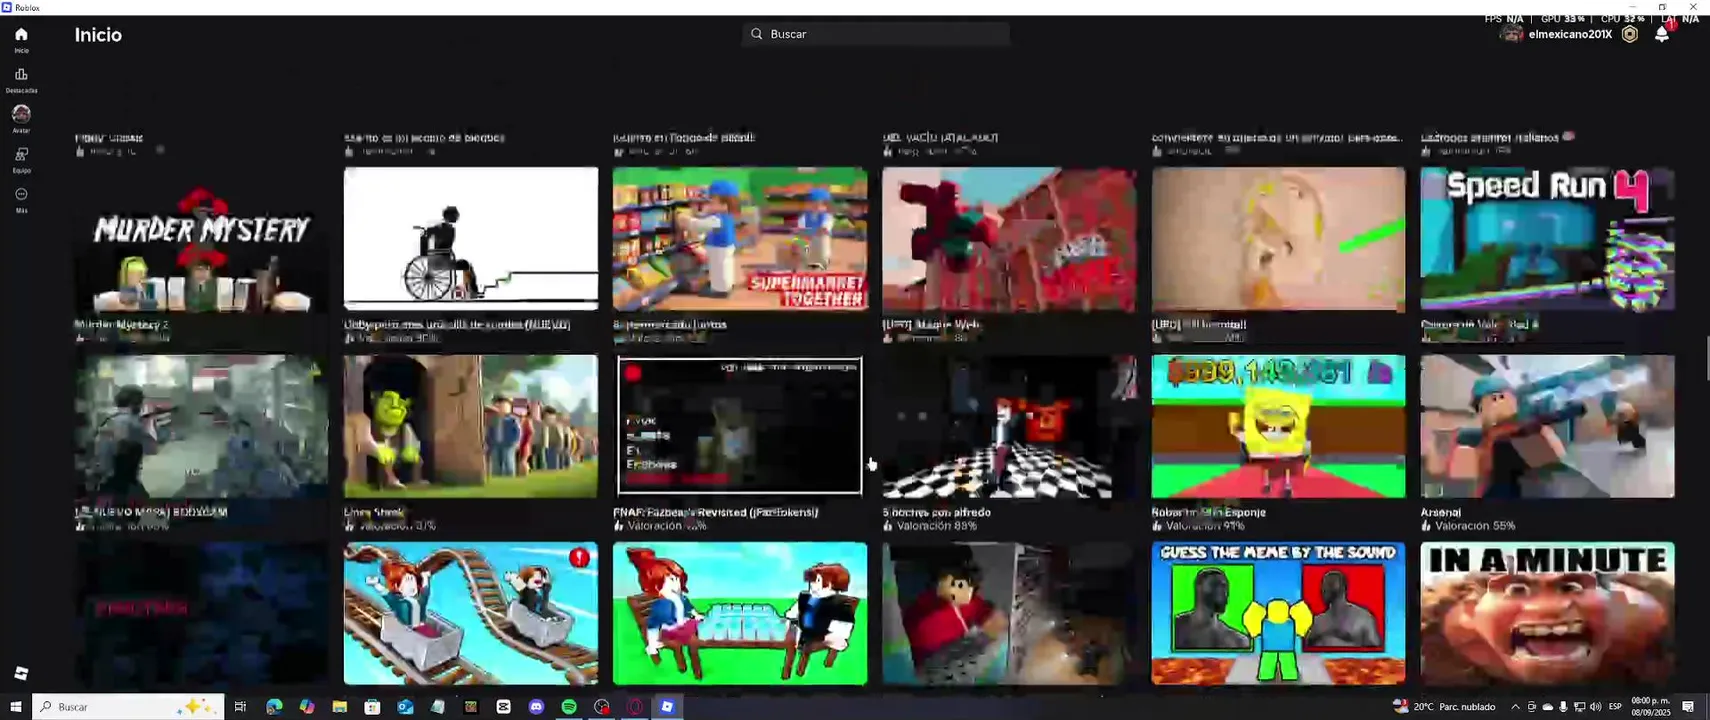This screenshot has width=1710, height=720.
Task: Open the notifications bell
Action: [1662, 34]
